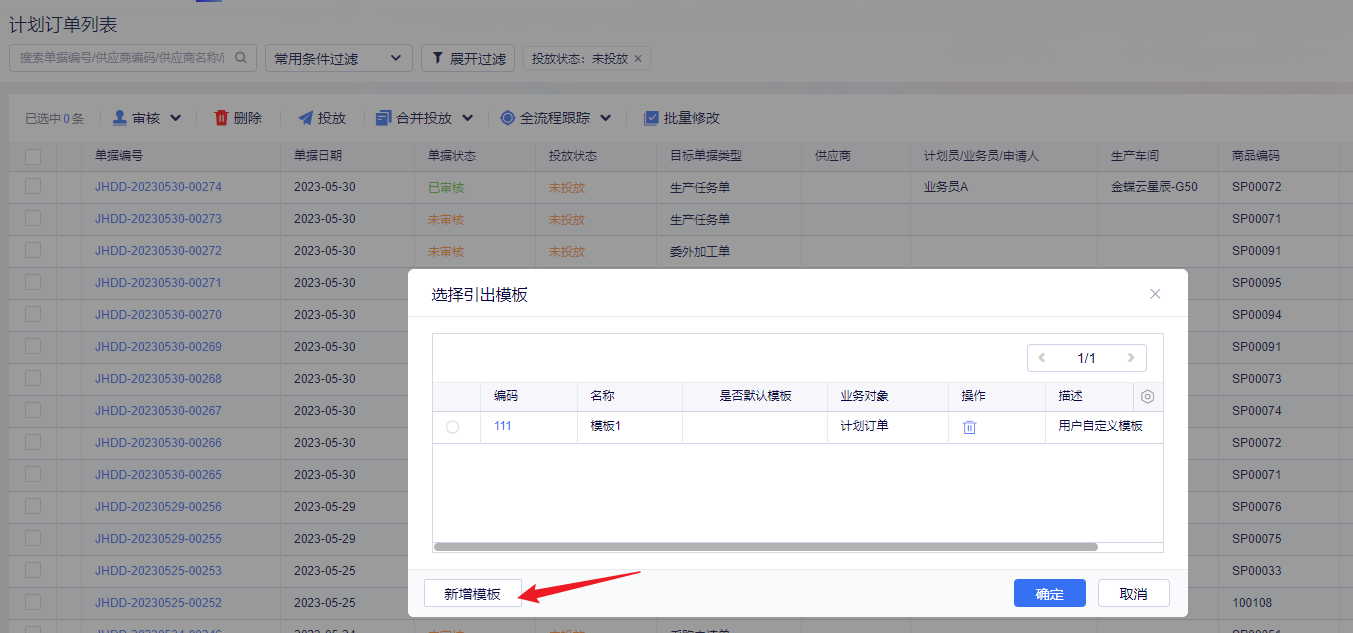1353x633 pixels.
Task: Select radio button for template 111
Action: (452, 427)
